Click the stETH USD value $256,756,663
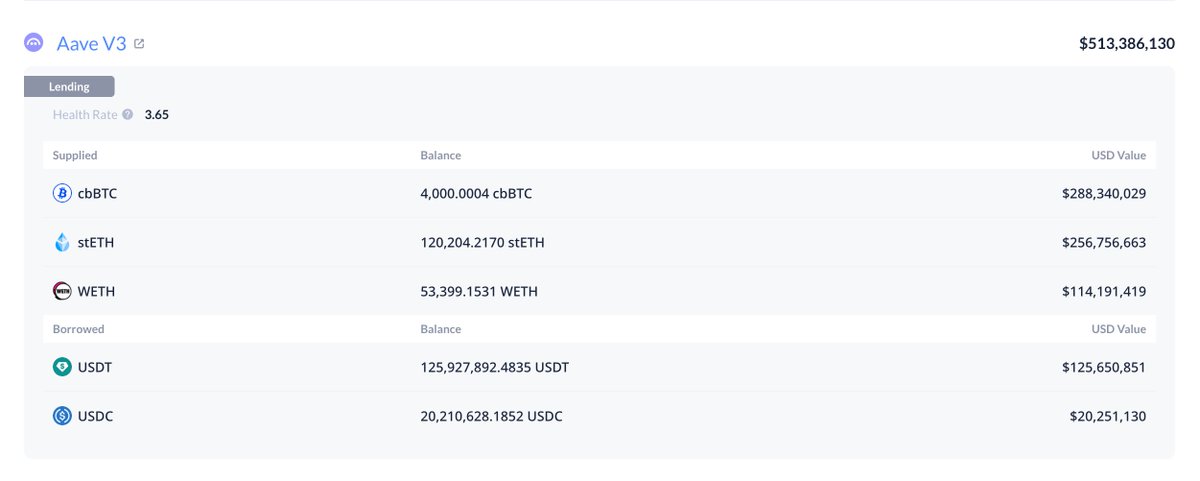The image size is (1200, 481). tap(1104, 242)
